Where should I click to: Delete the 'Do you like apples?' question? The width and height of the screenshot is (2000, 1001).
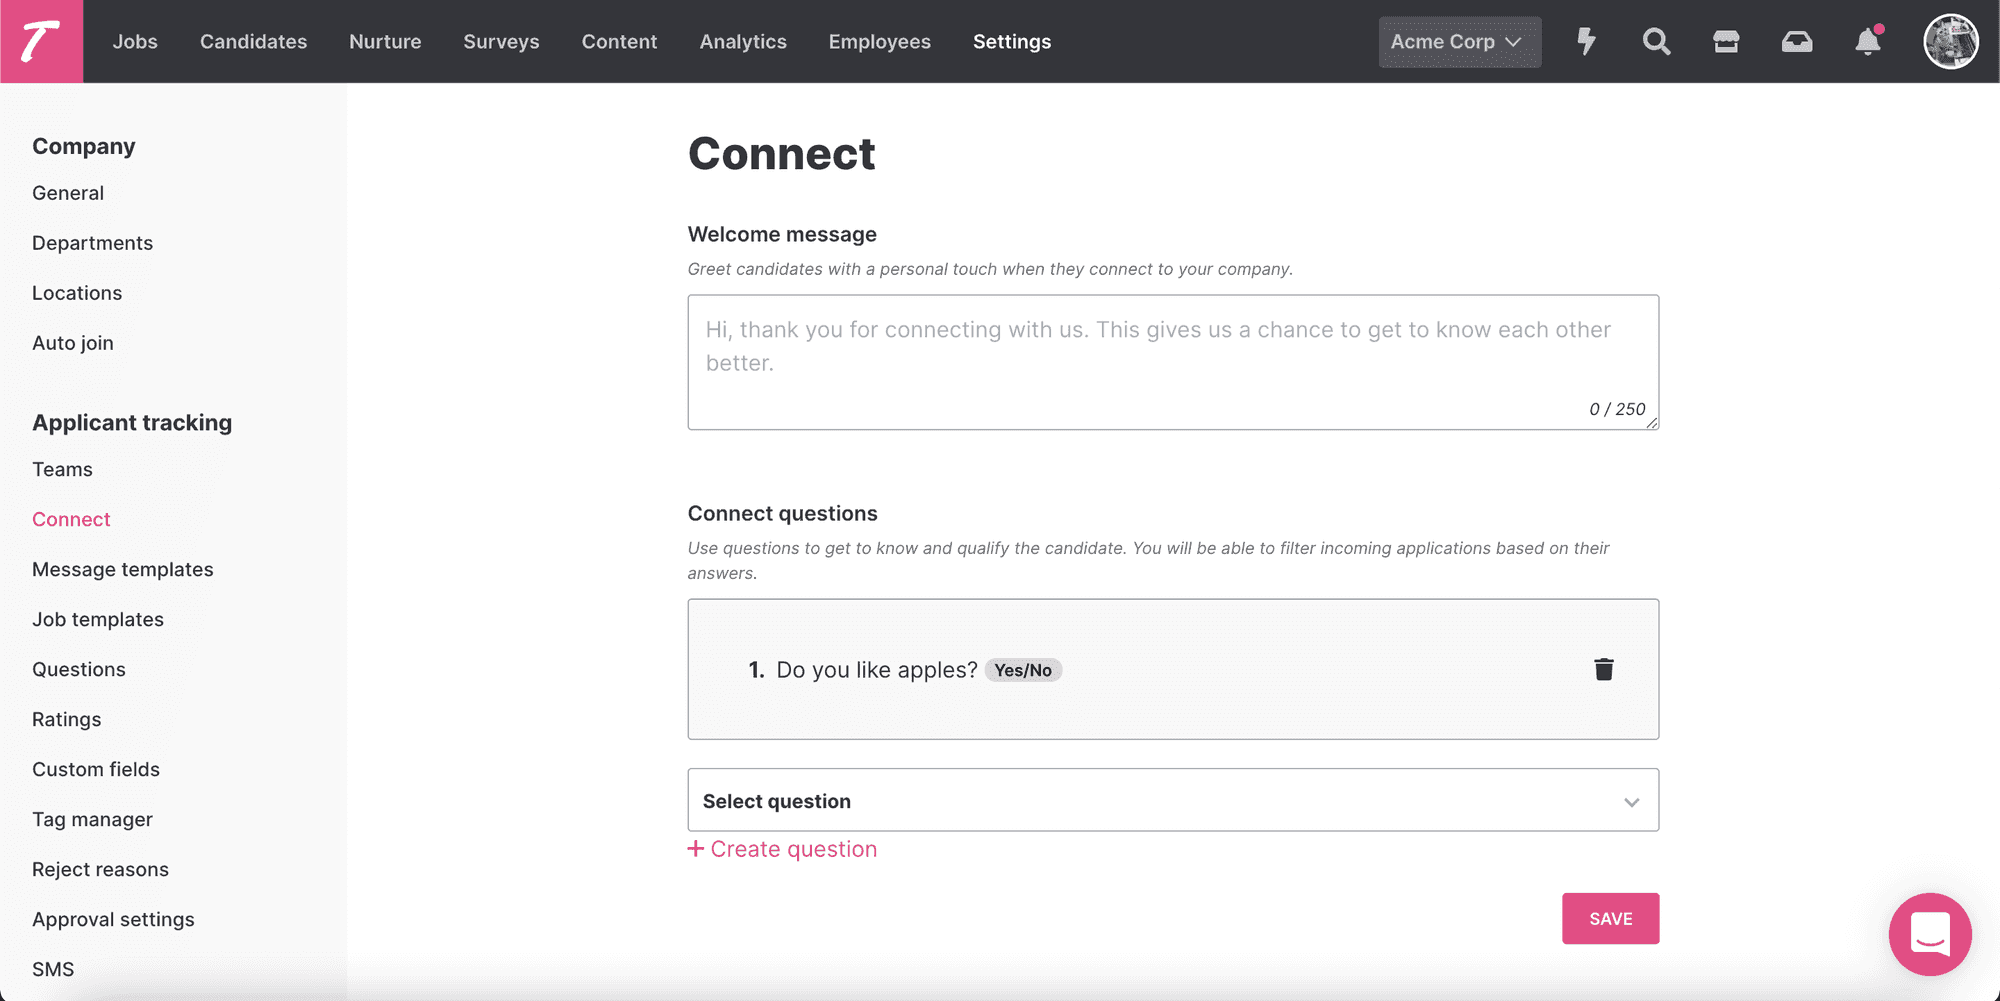click(1604, 669)
